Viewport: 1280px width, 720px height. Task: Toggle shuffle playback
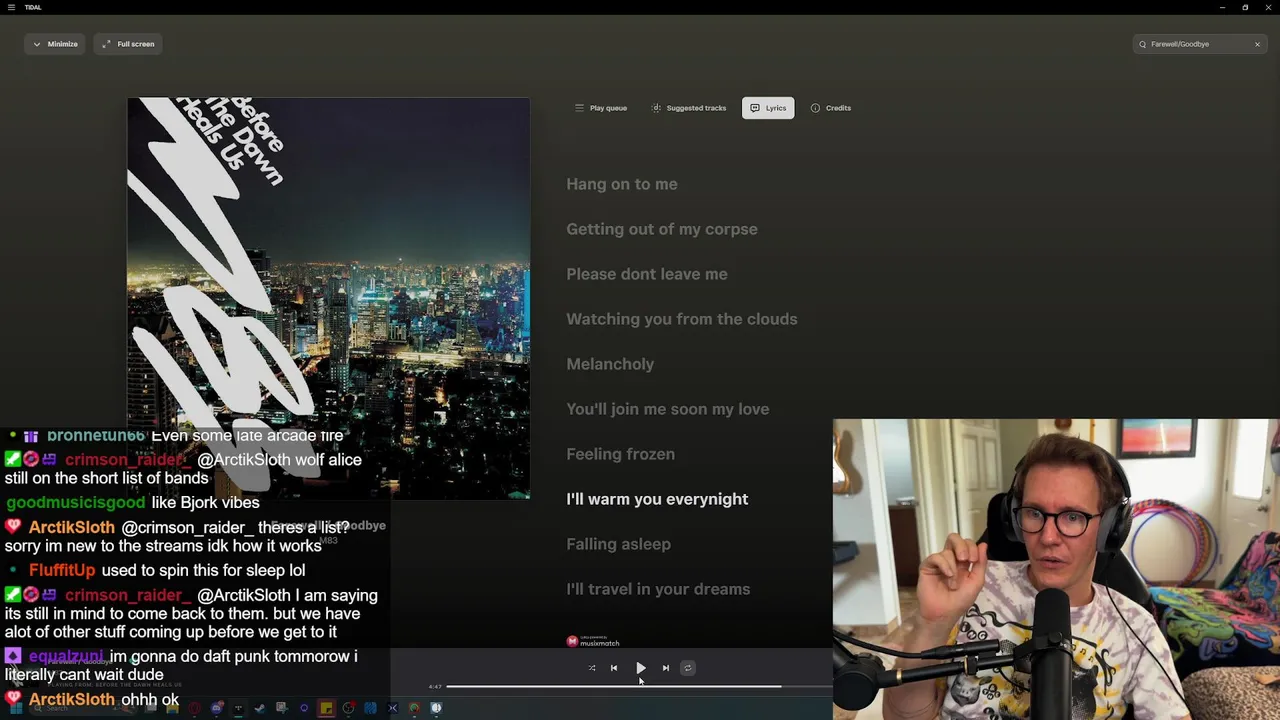[x=592, y=668]
